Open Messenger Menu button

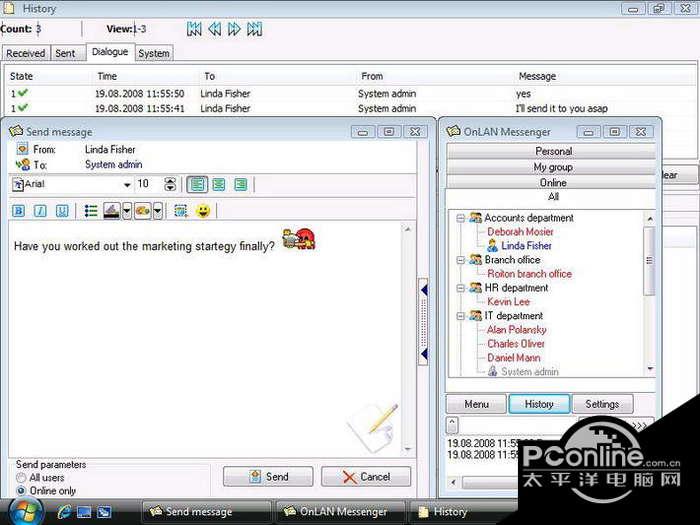[476, 404]
